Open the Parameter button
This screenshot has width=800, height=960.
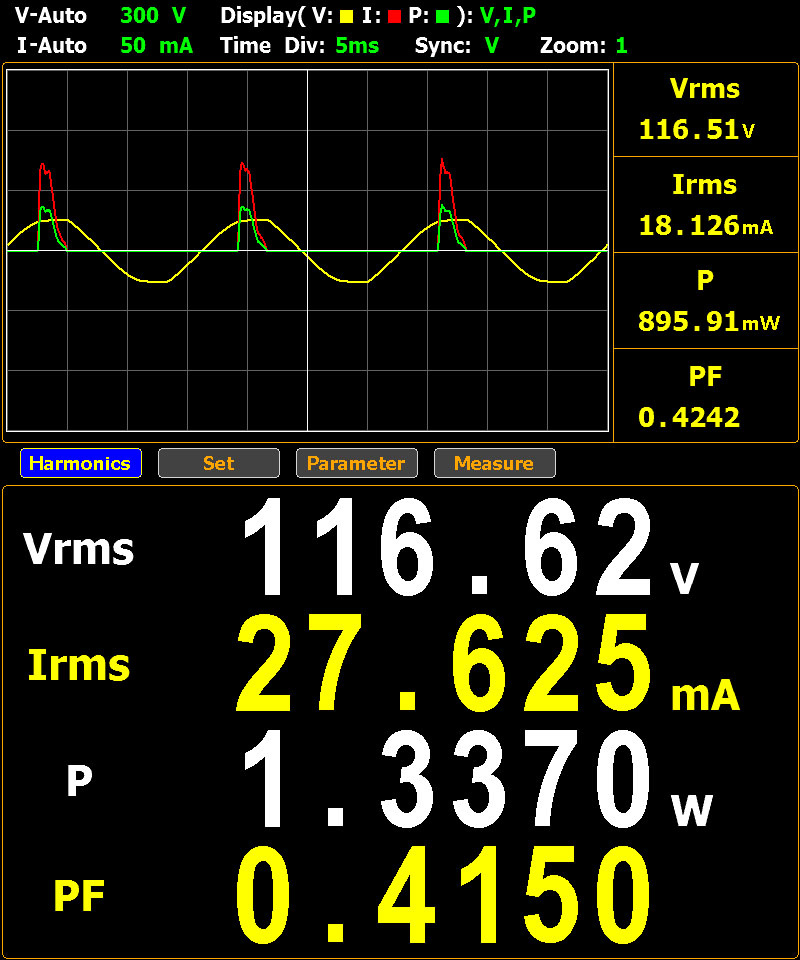356,463
